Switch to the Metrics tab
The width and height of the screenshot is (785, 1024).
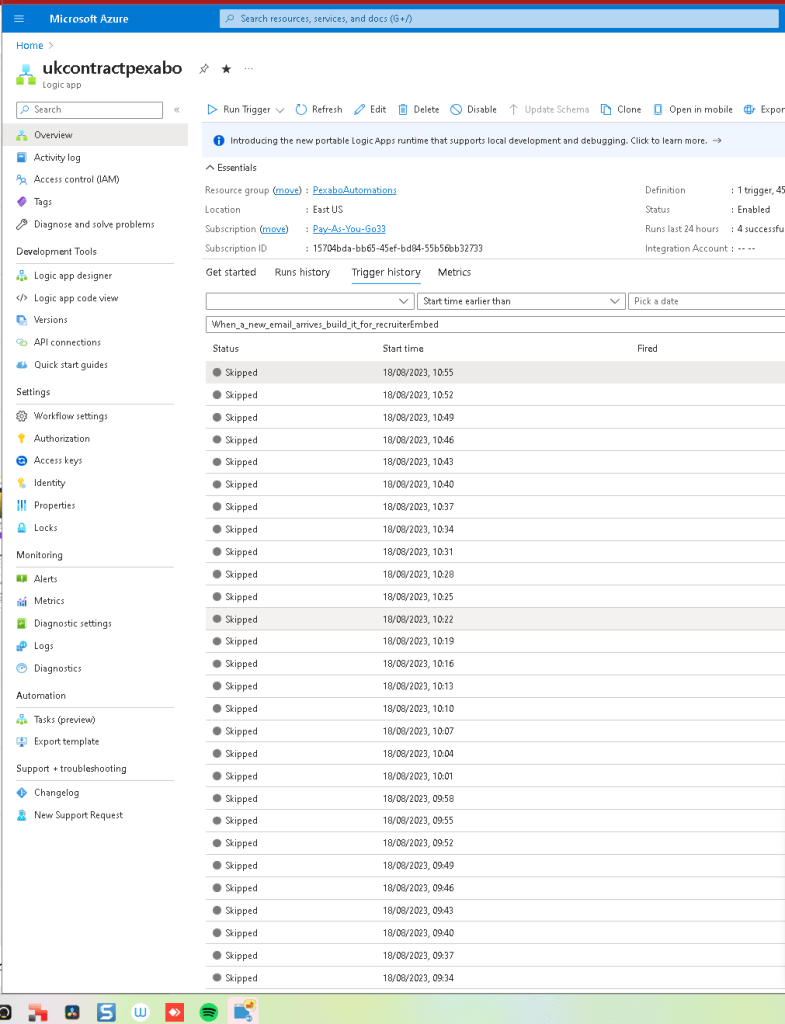point(455,272)
